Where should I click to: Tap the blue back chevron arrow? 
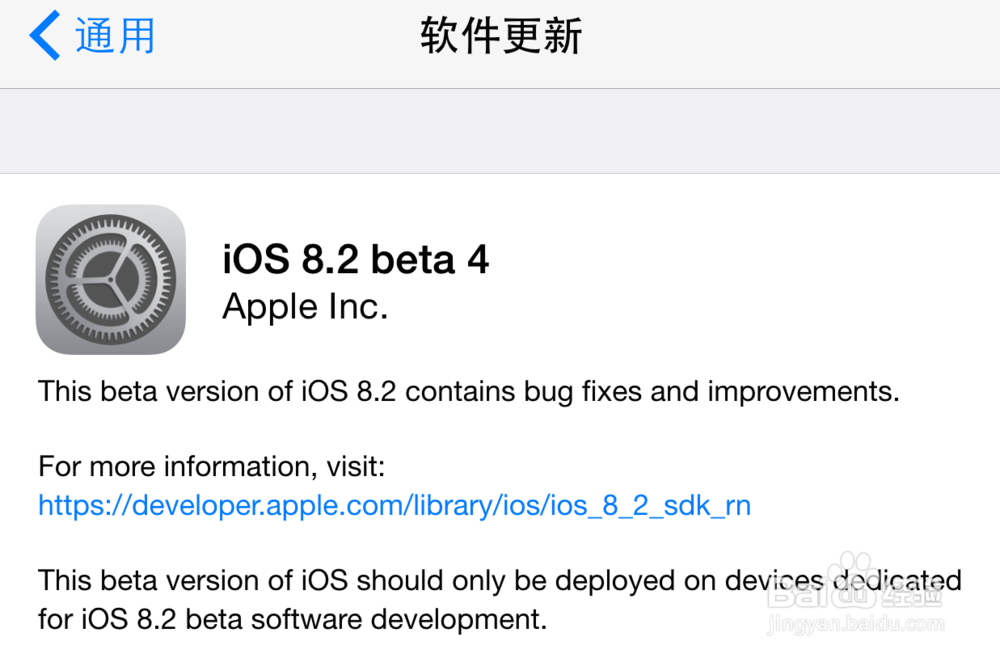pyautogui.click(x=45, y=36)
